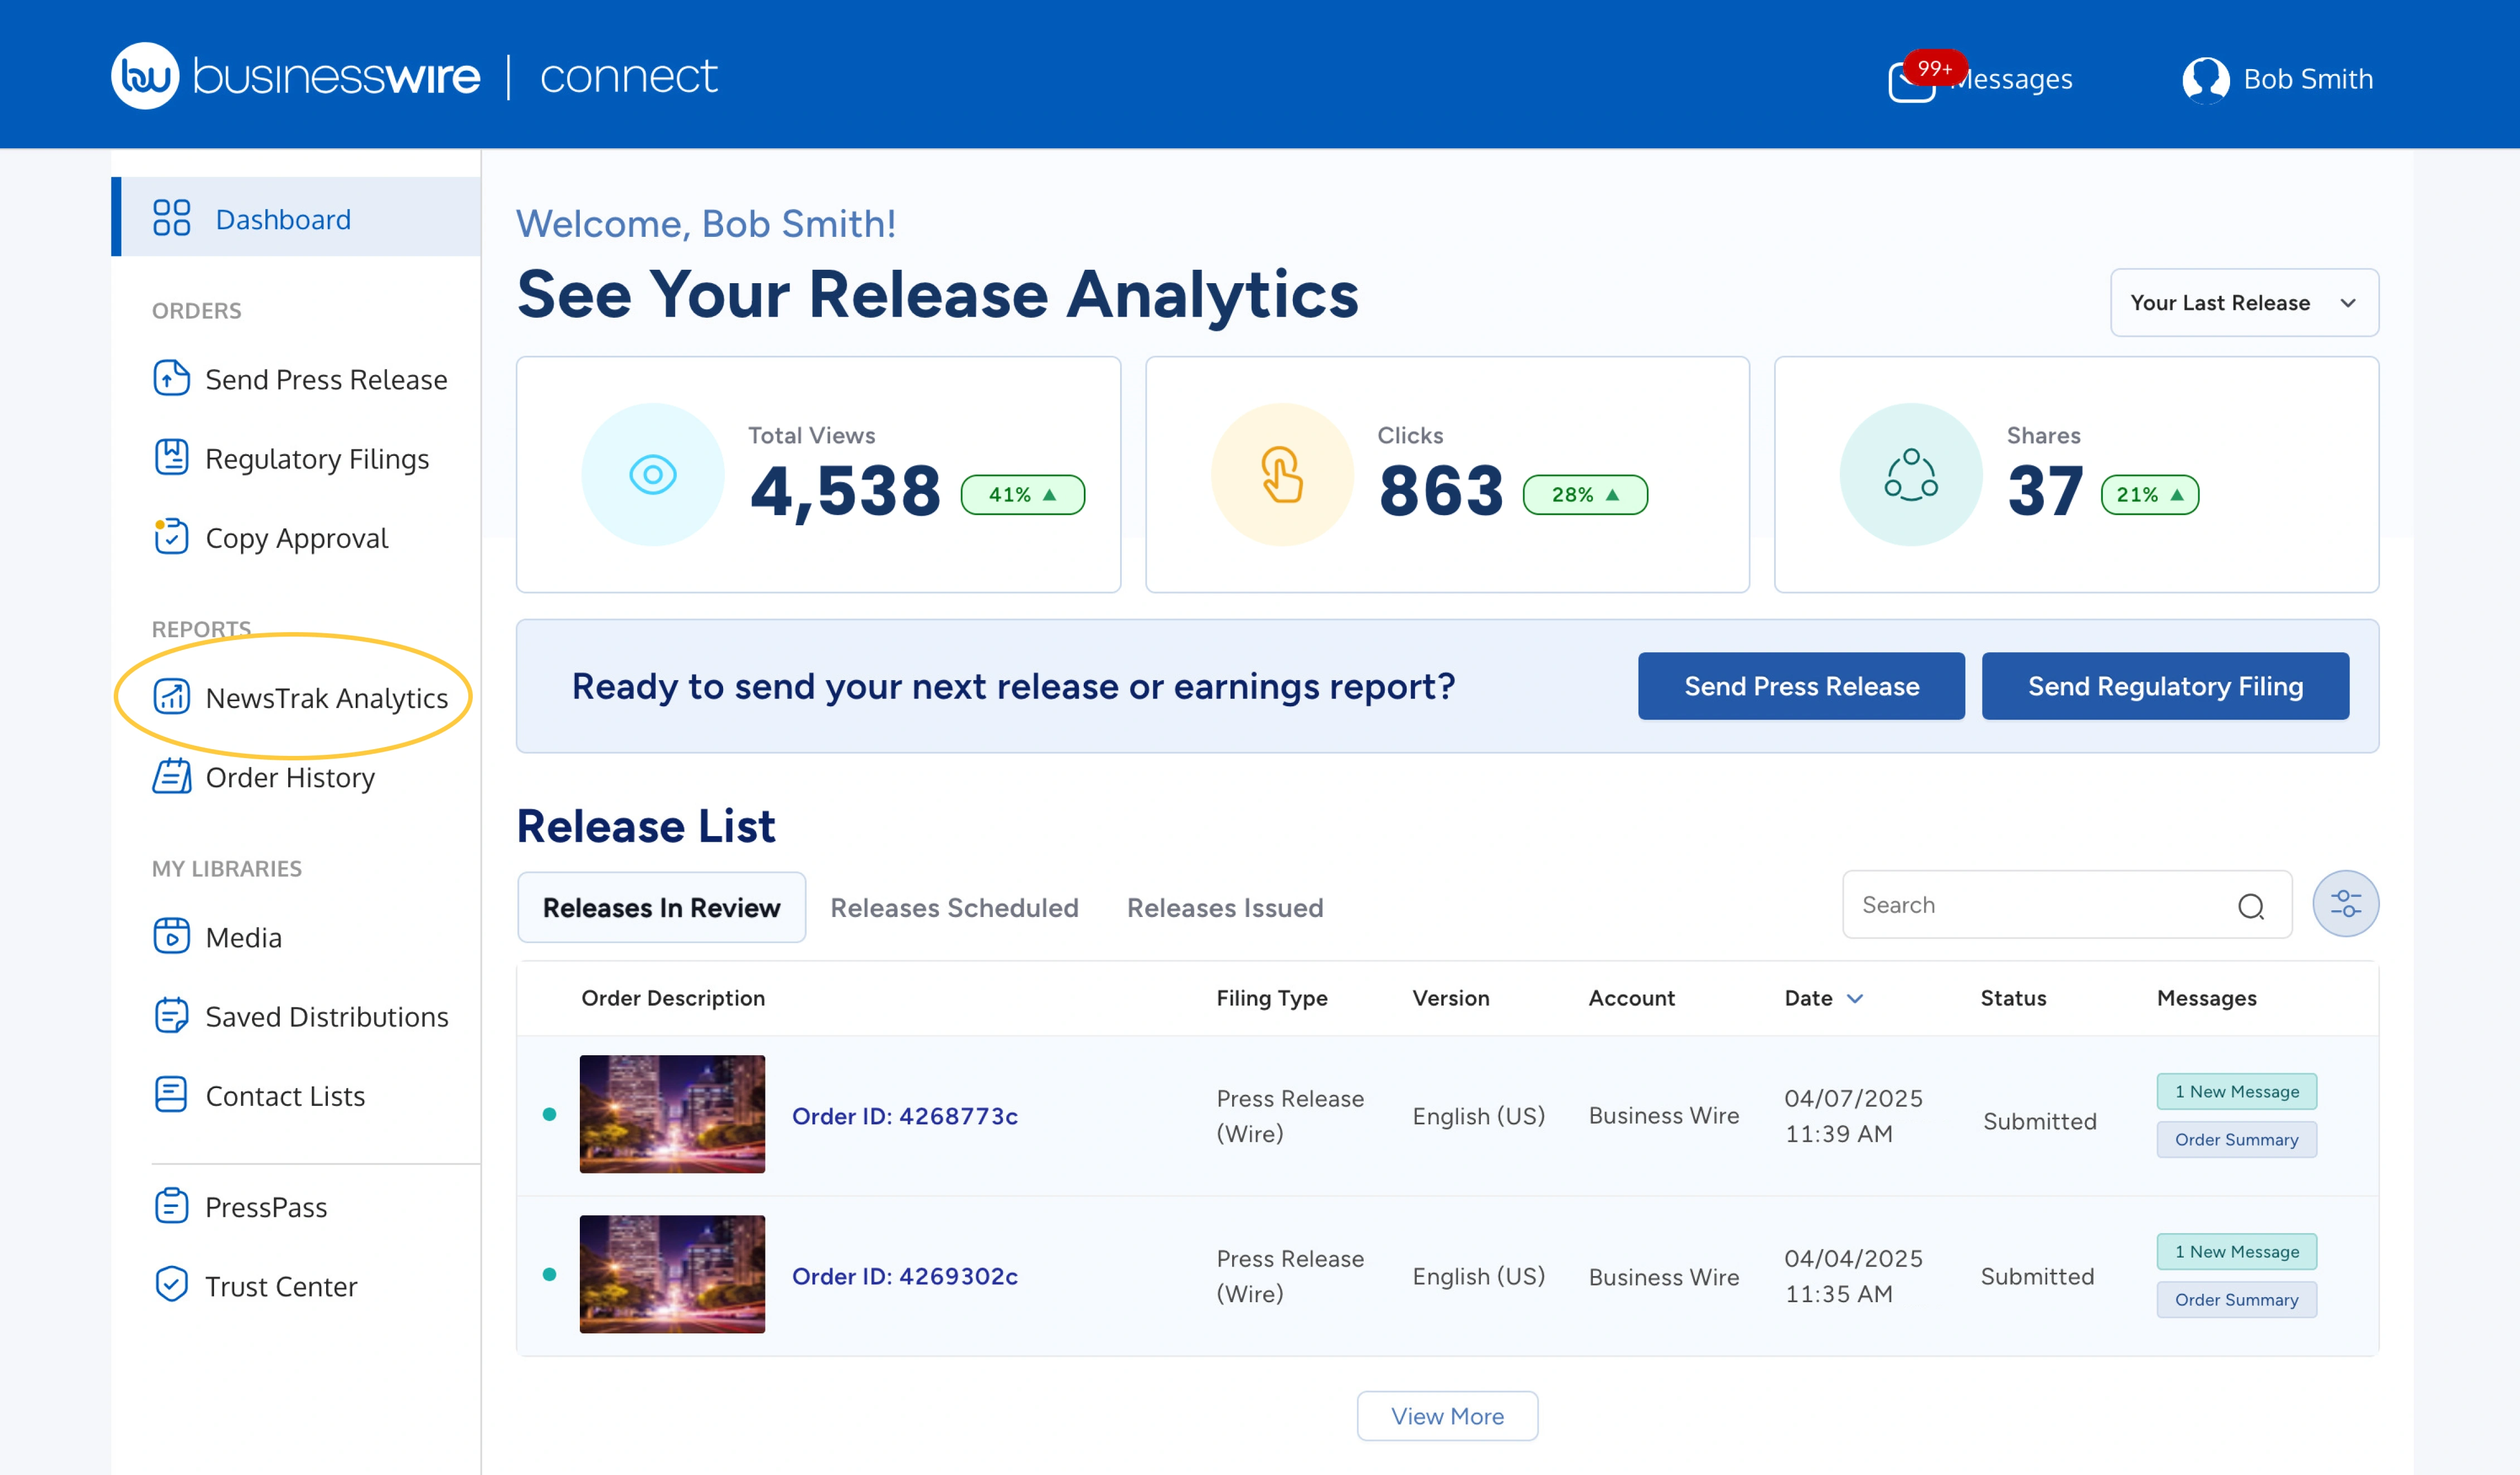2520x1475 pixels.
Task: Click the Regulatory Filings sidebar icon
Action: coord(171,457)
